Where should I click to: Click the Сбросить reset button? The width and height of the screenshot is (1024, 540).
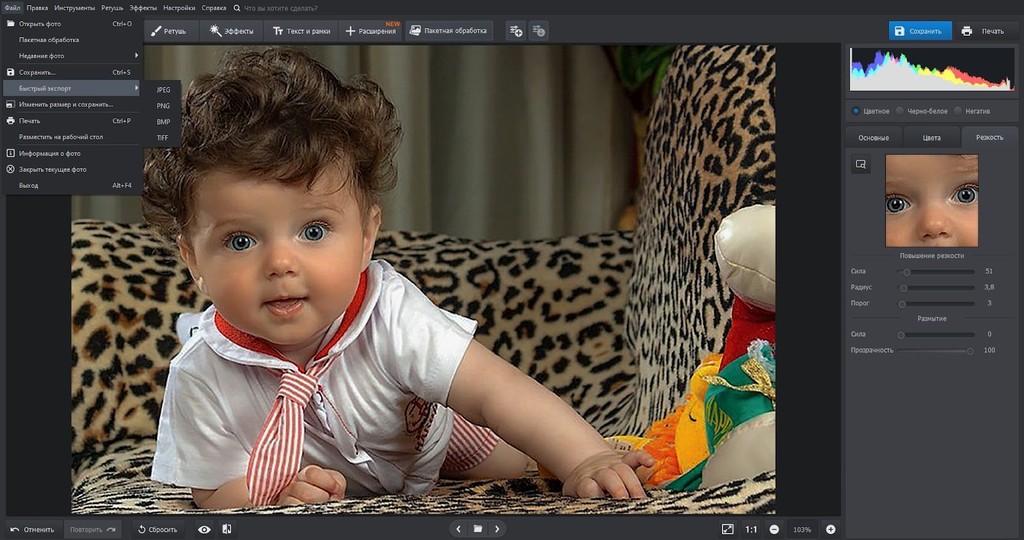click(157, 529)
